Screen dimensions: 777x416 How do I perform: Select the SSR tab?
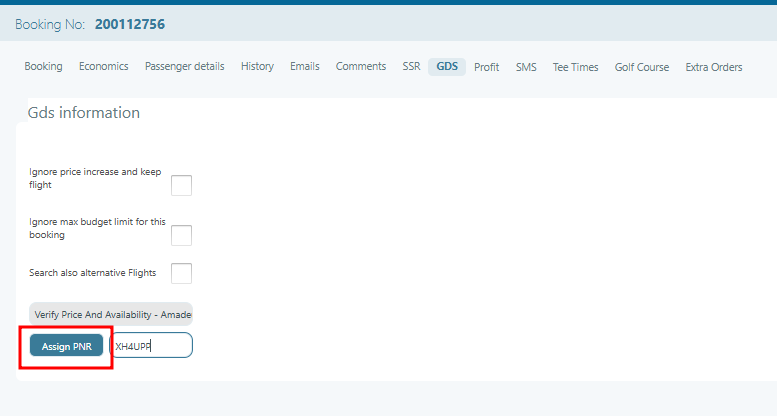tap(411, 67)
